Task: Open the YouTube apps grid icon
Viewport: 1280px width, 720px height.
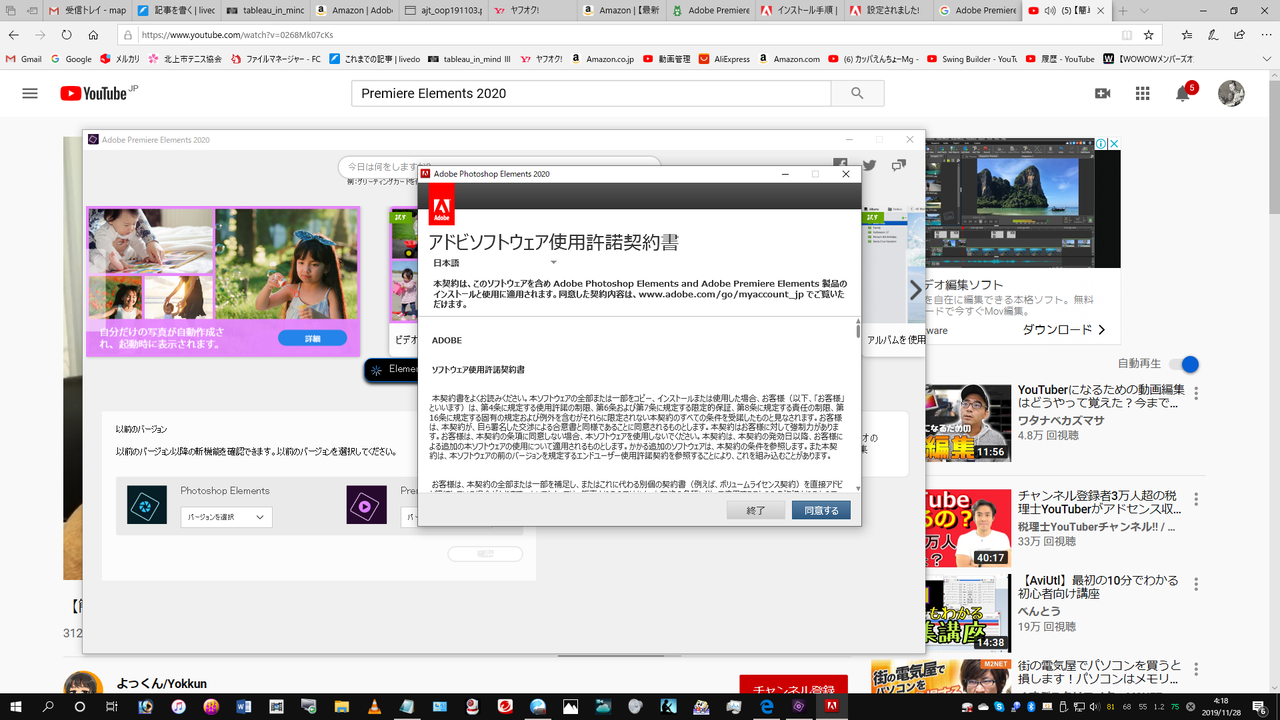Action: pos(1142,93)
